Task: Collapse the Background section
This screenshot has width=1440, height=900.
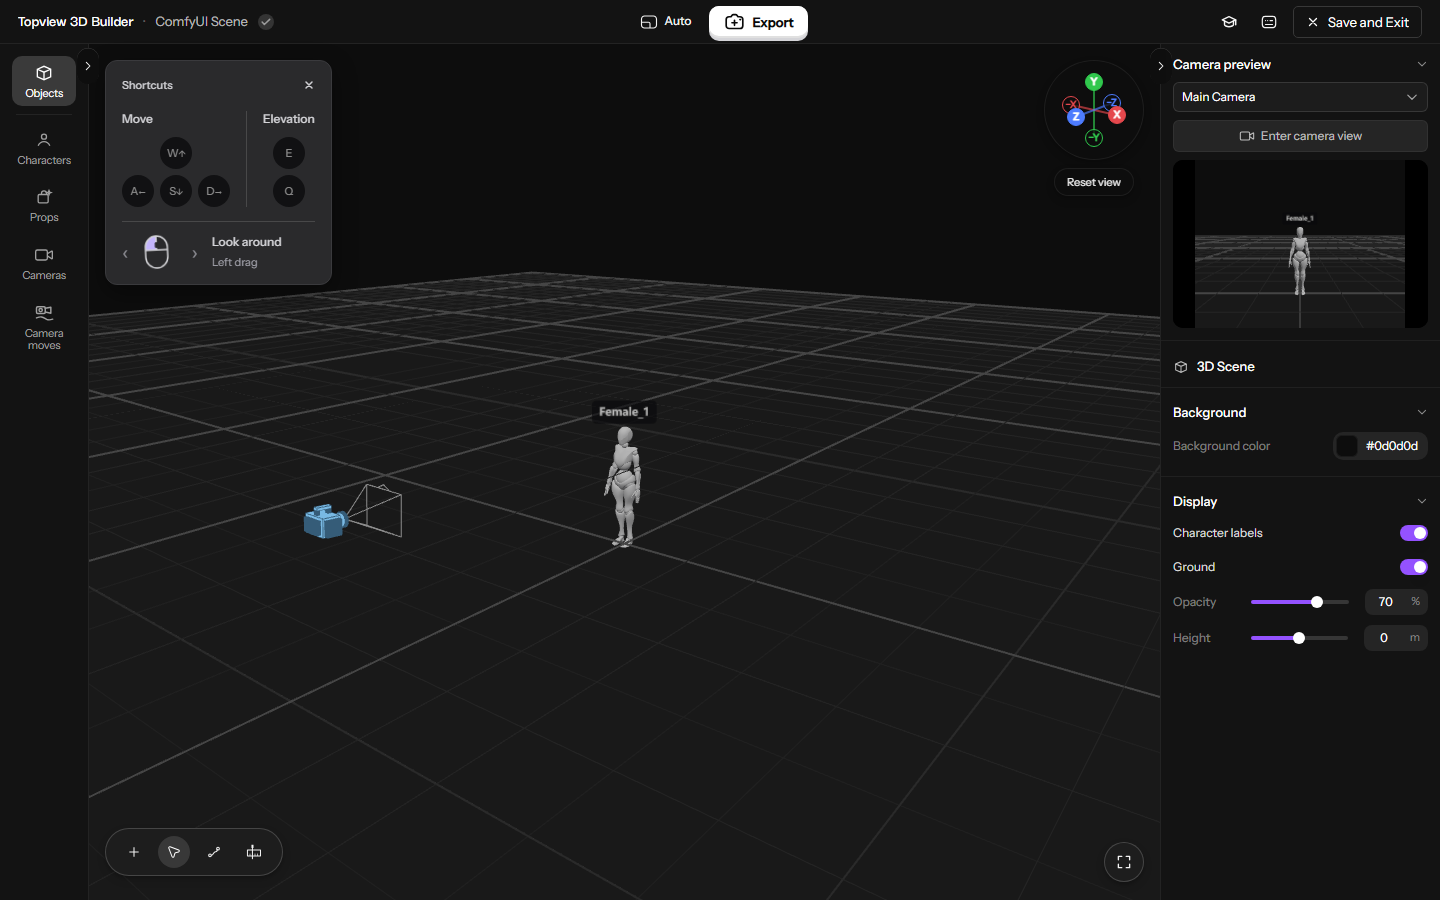Action: coord(1422,412)
